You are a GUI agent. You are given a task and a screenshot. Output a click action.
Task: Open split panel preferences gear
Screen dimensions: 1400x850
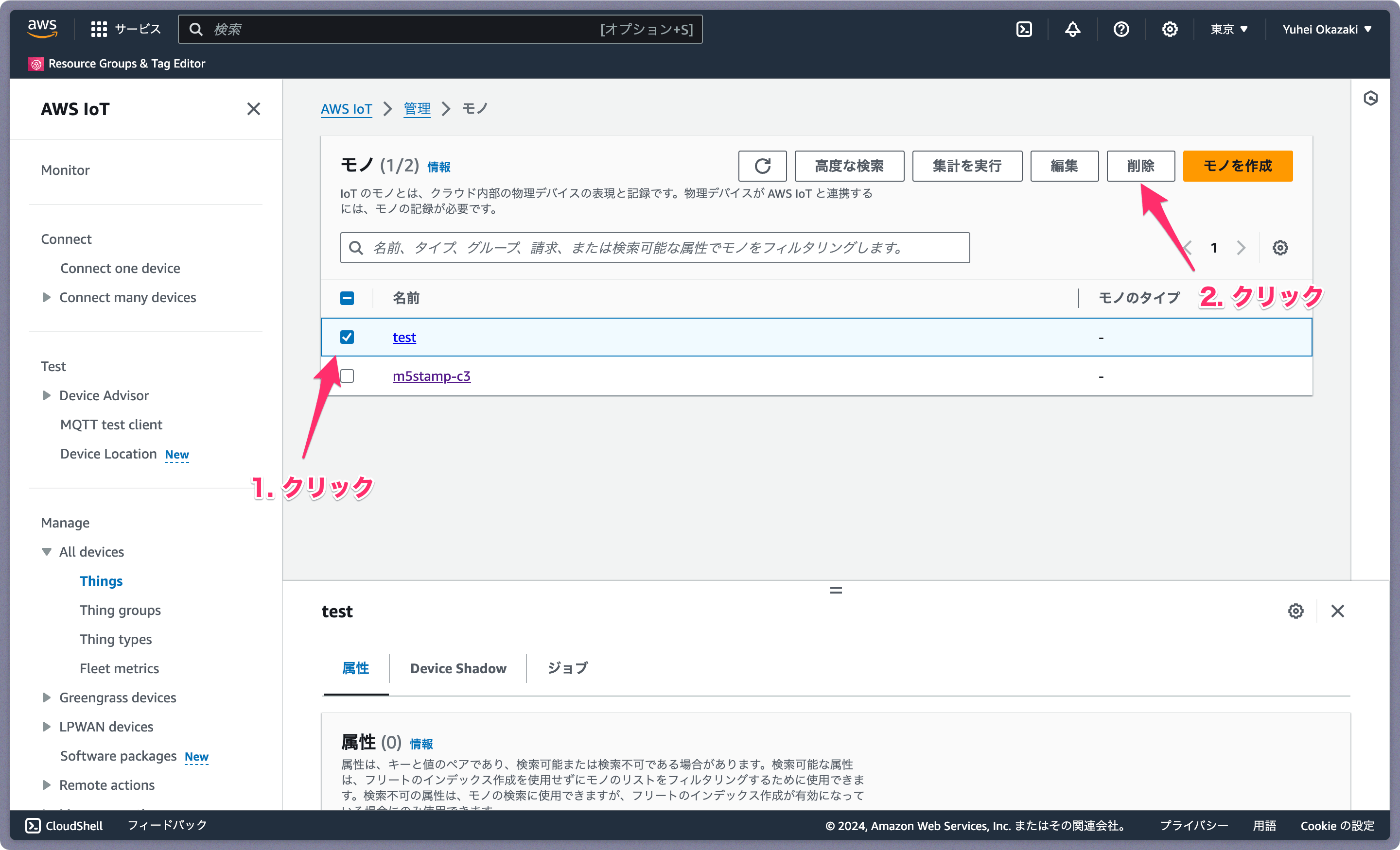pyautogui.click(x=1296, y=611)
